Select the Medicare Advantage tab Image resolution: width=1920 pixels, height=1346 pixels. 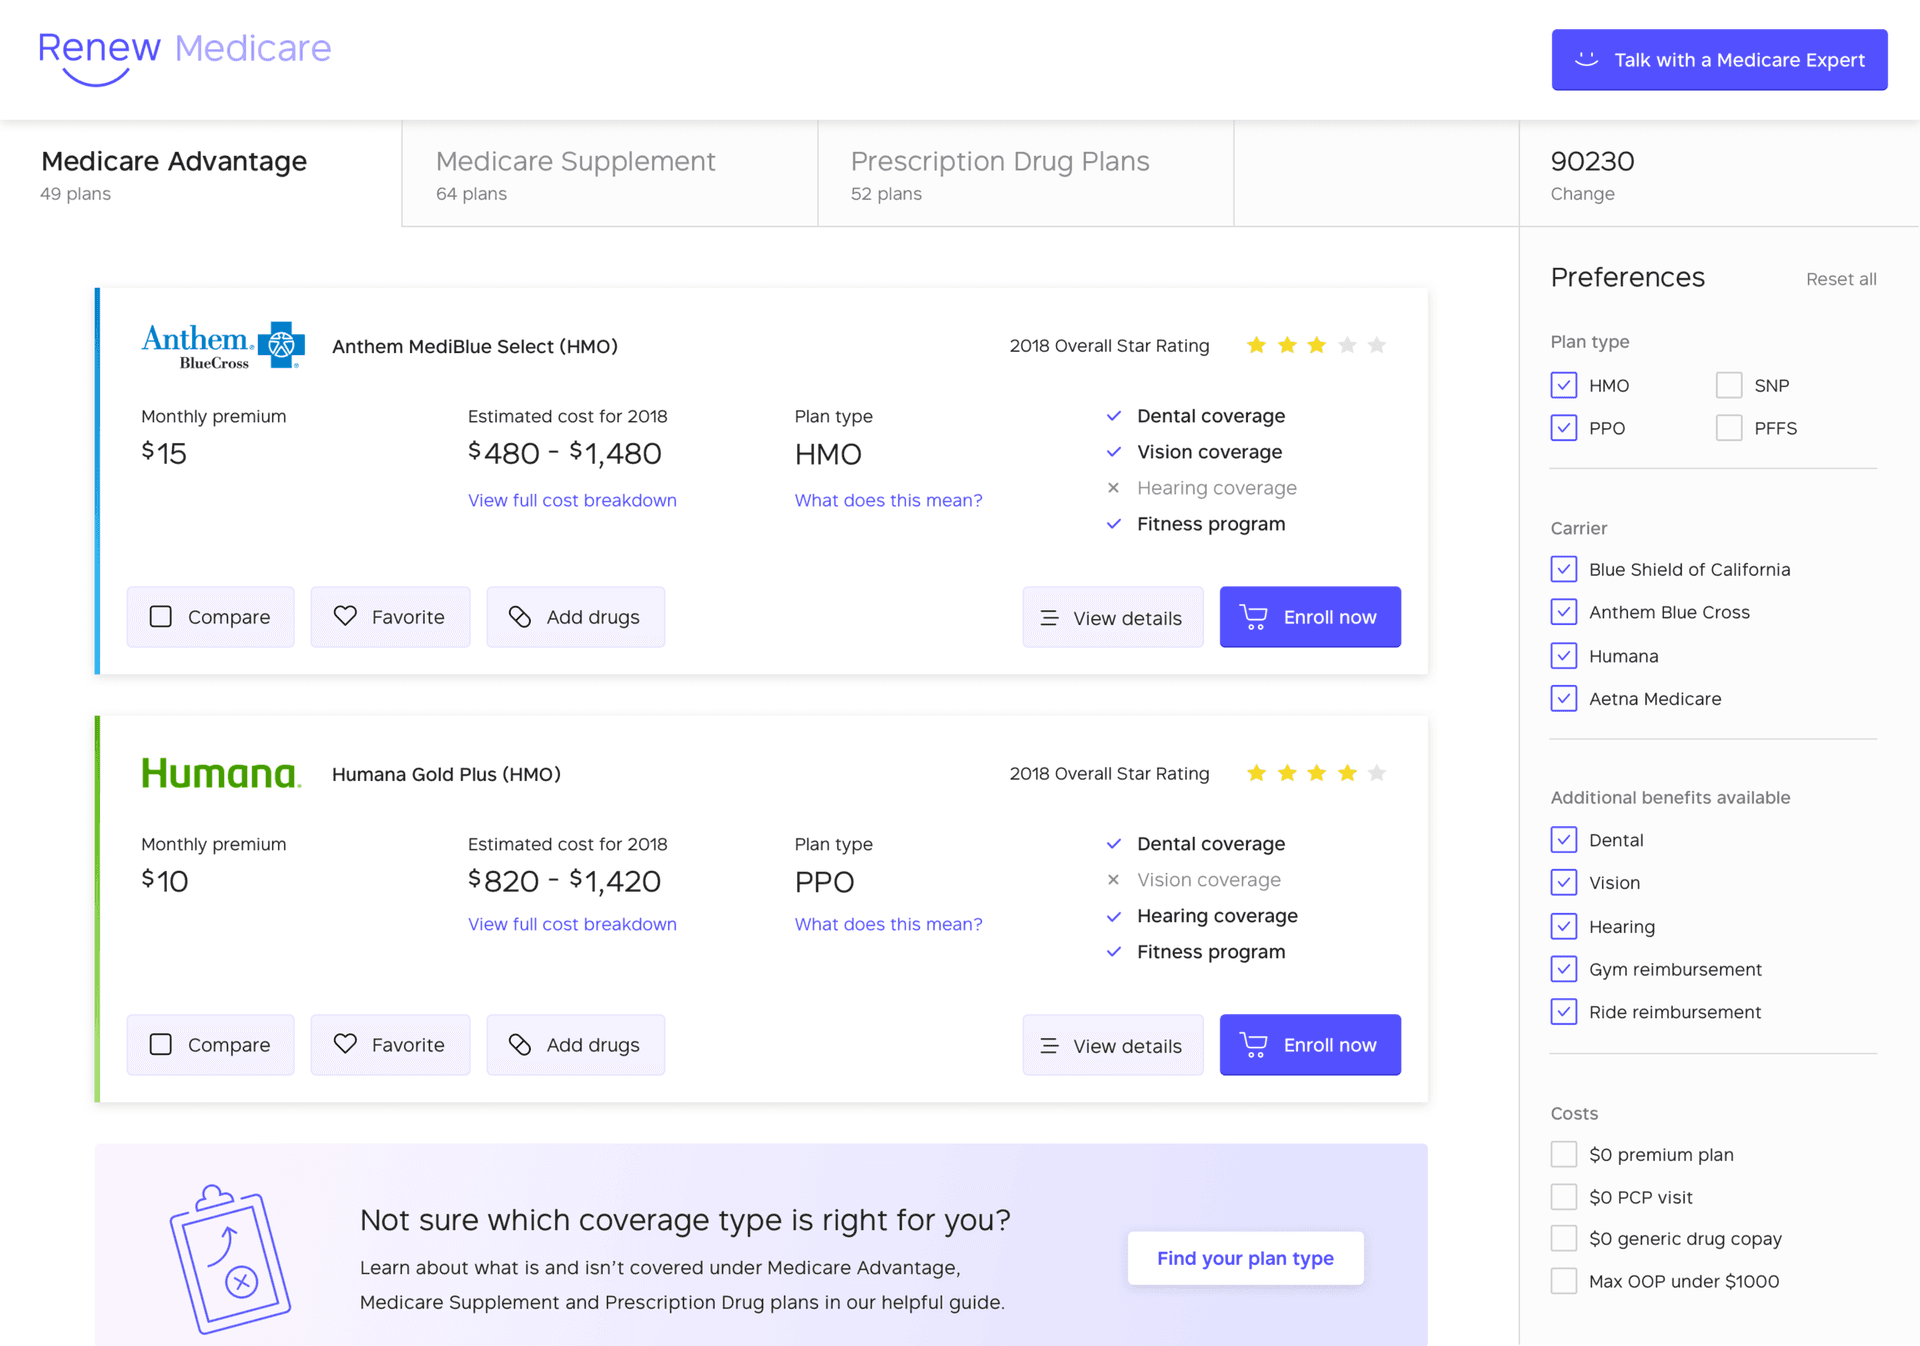[x=200, y=174]
